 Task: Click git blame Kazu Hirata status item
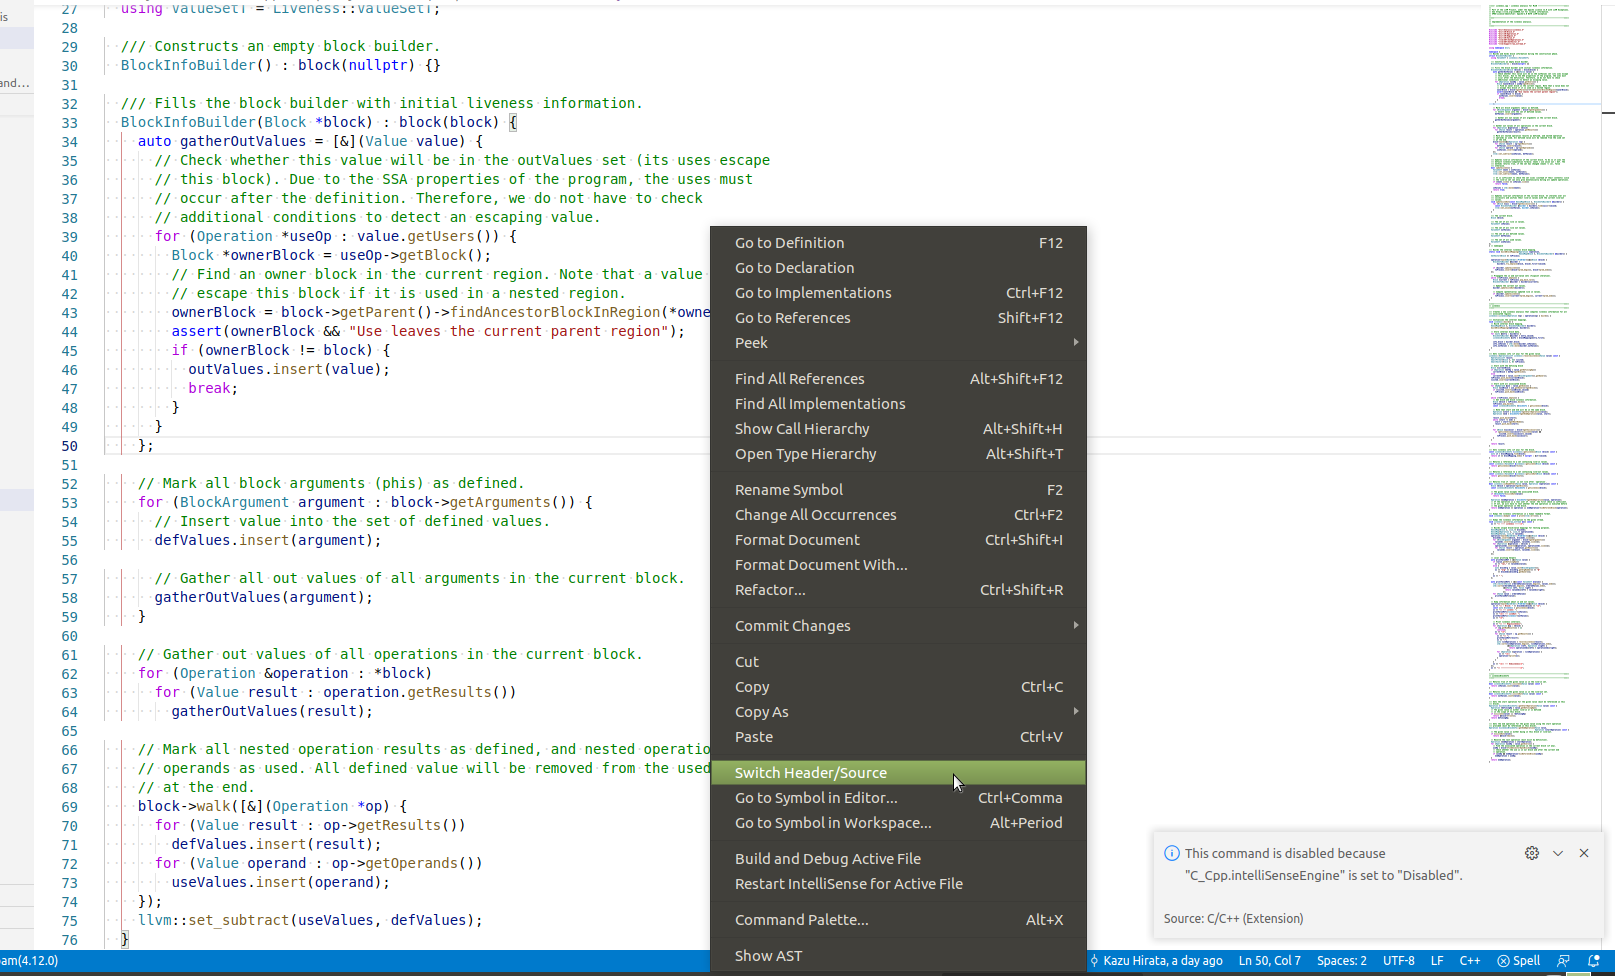tap(1155, 961)
